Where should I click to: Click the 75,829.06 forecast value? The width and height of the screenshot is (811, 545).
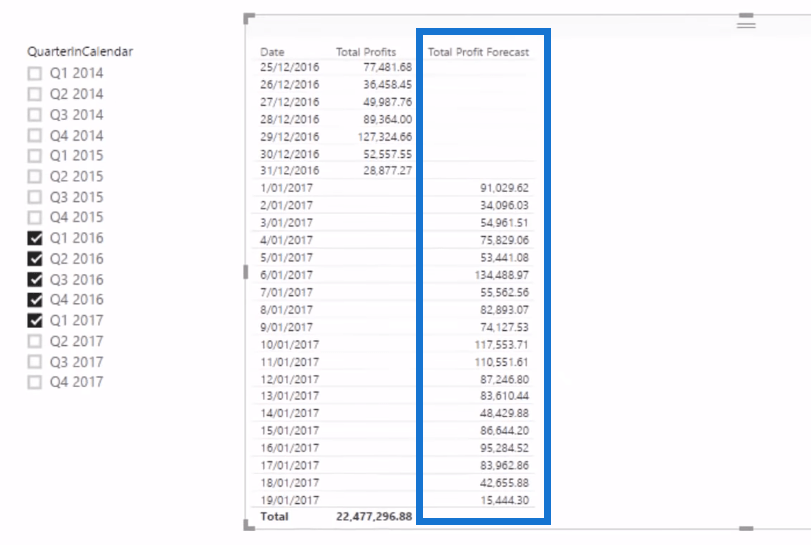pyautogui.click(x=504, y=240)
